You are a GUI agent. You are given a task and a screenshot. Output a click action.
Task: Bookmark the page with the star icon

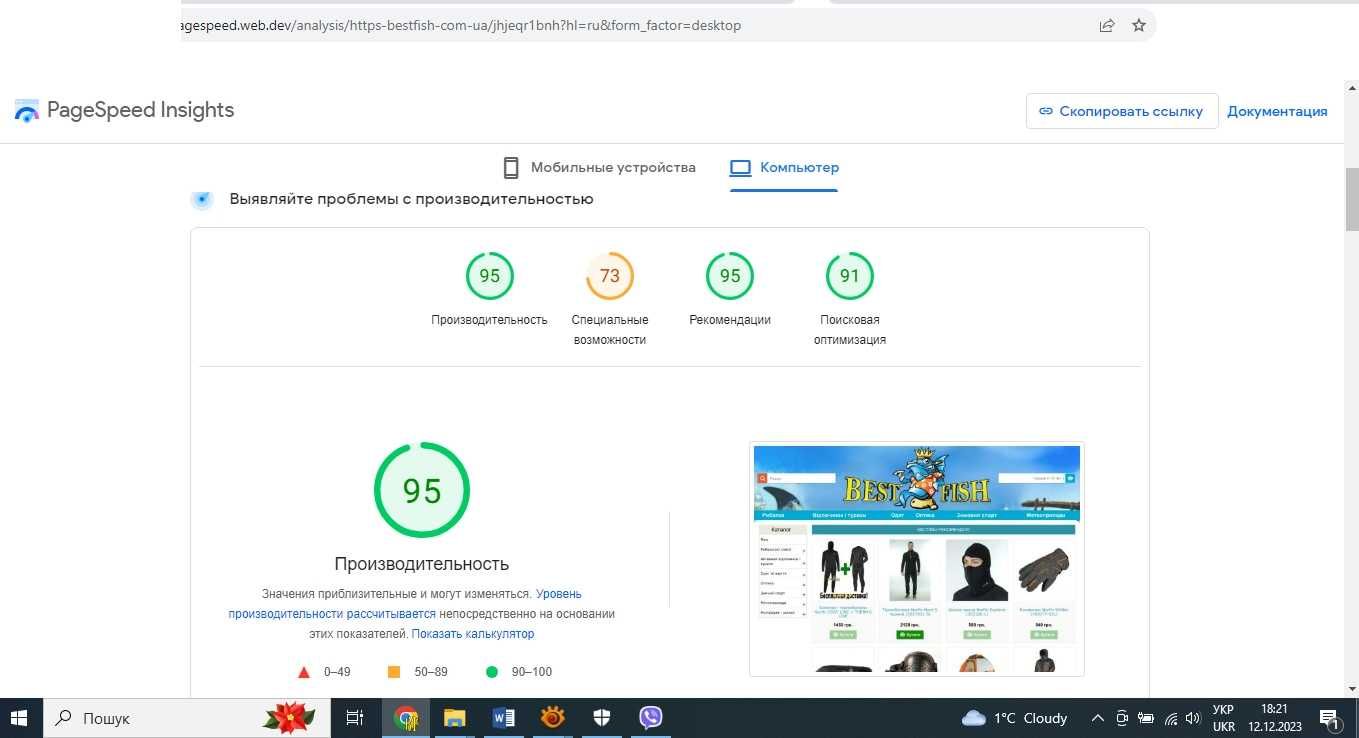1139,25
